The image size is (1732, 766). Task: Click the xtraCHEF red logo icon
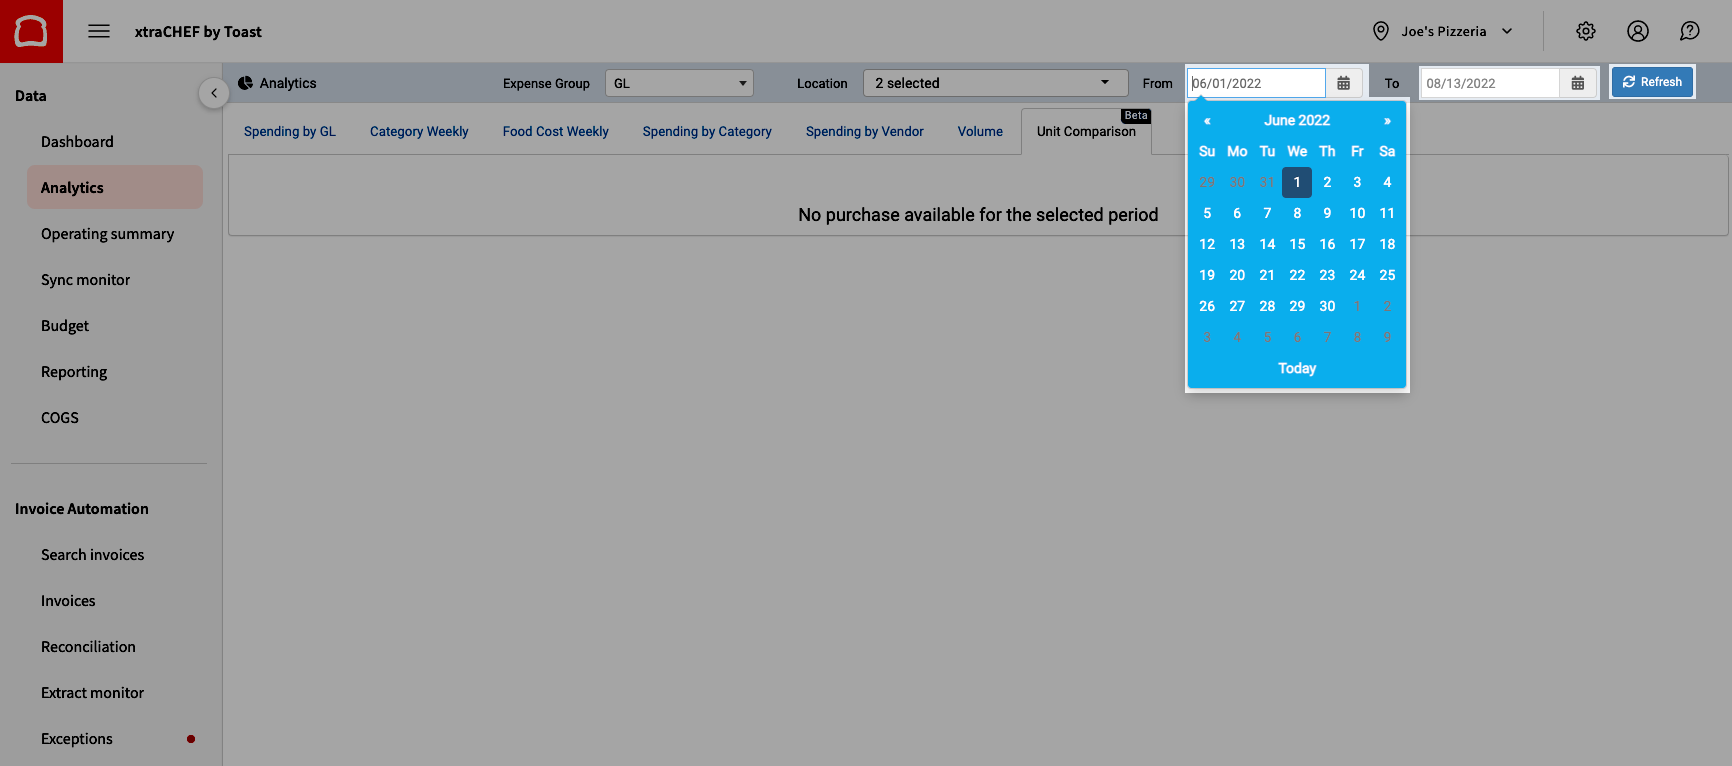tap(31, 31)
